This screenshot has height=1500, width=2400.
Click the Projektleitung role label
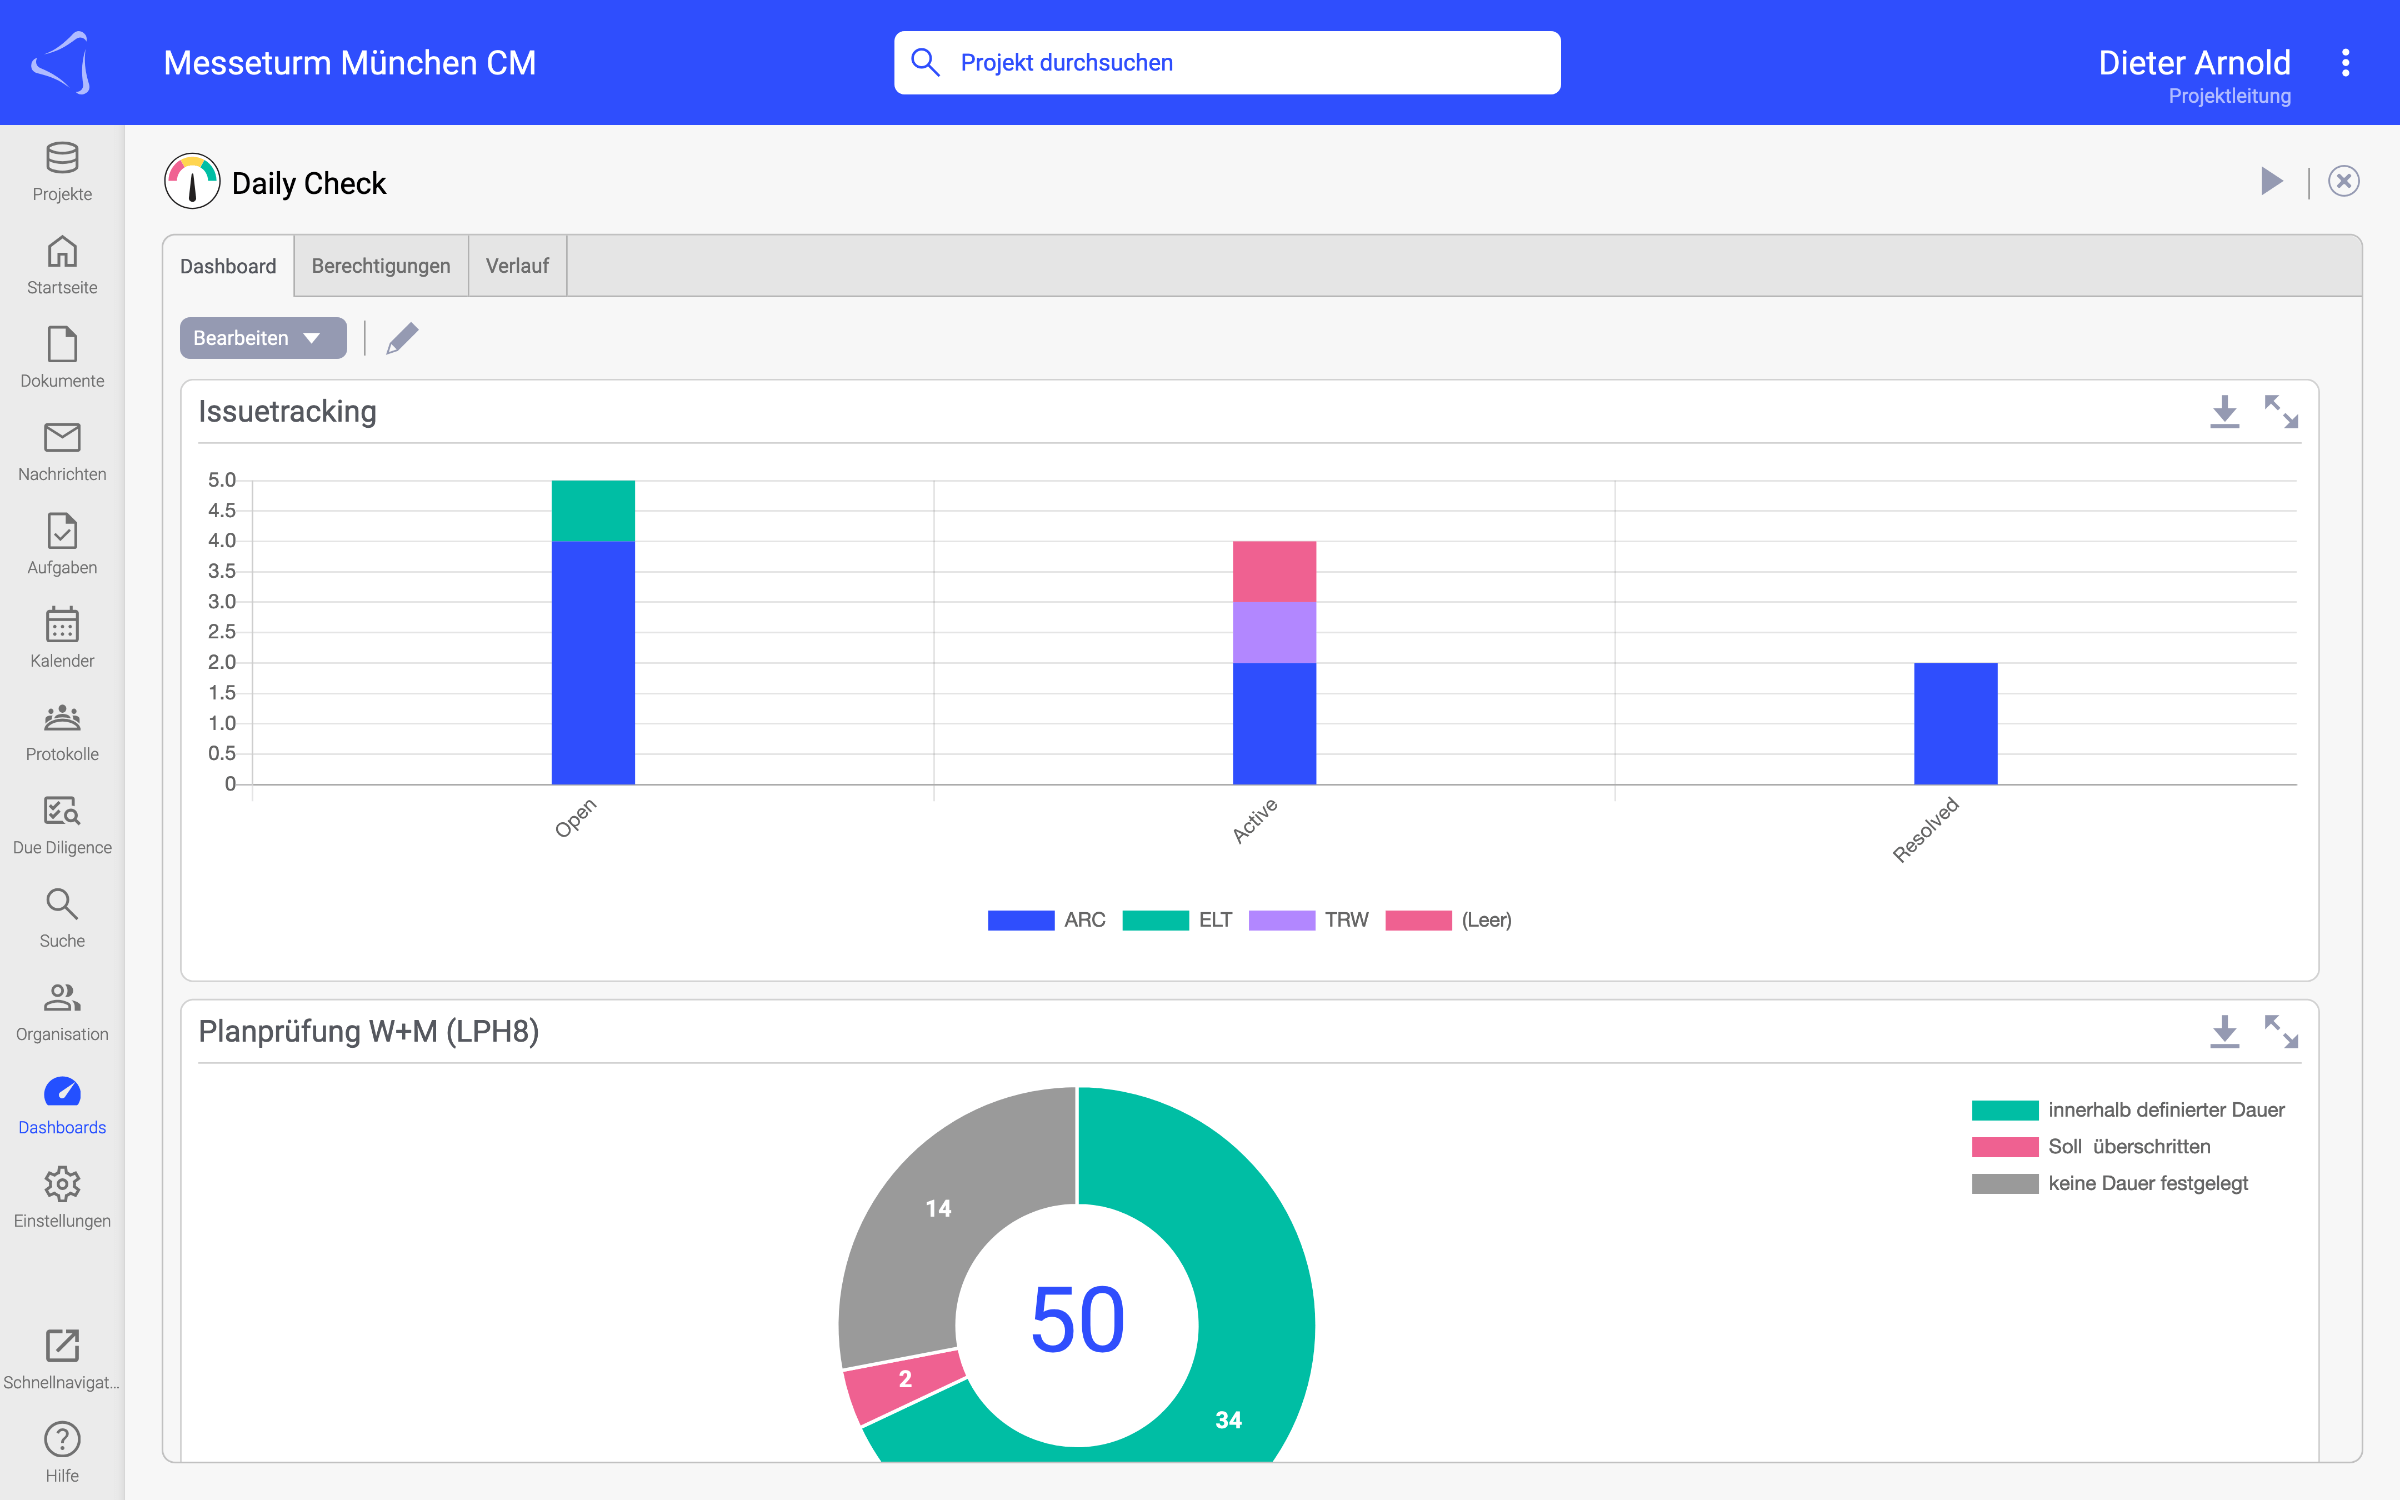[2229, 96]
